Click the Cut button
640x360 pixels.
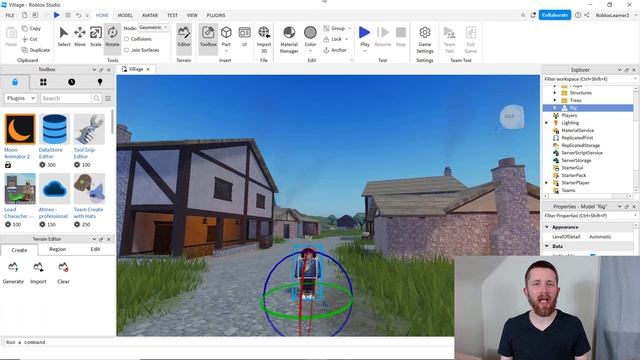coord(30,39)
